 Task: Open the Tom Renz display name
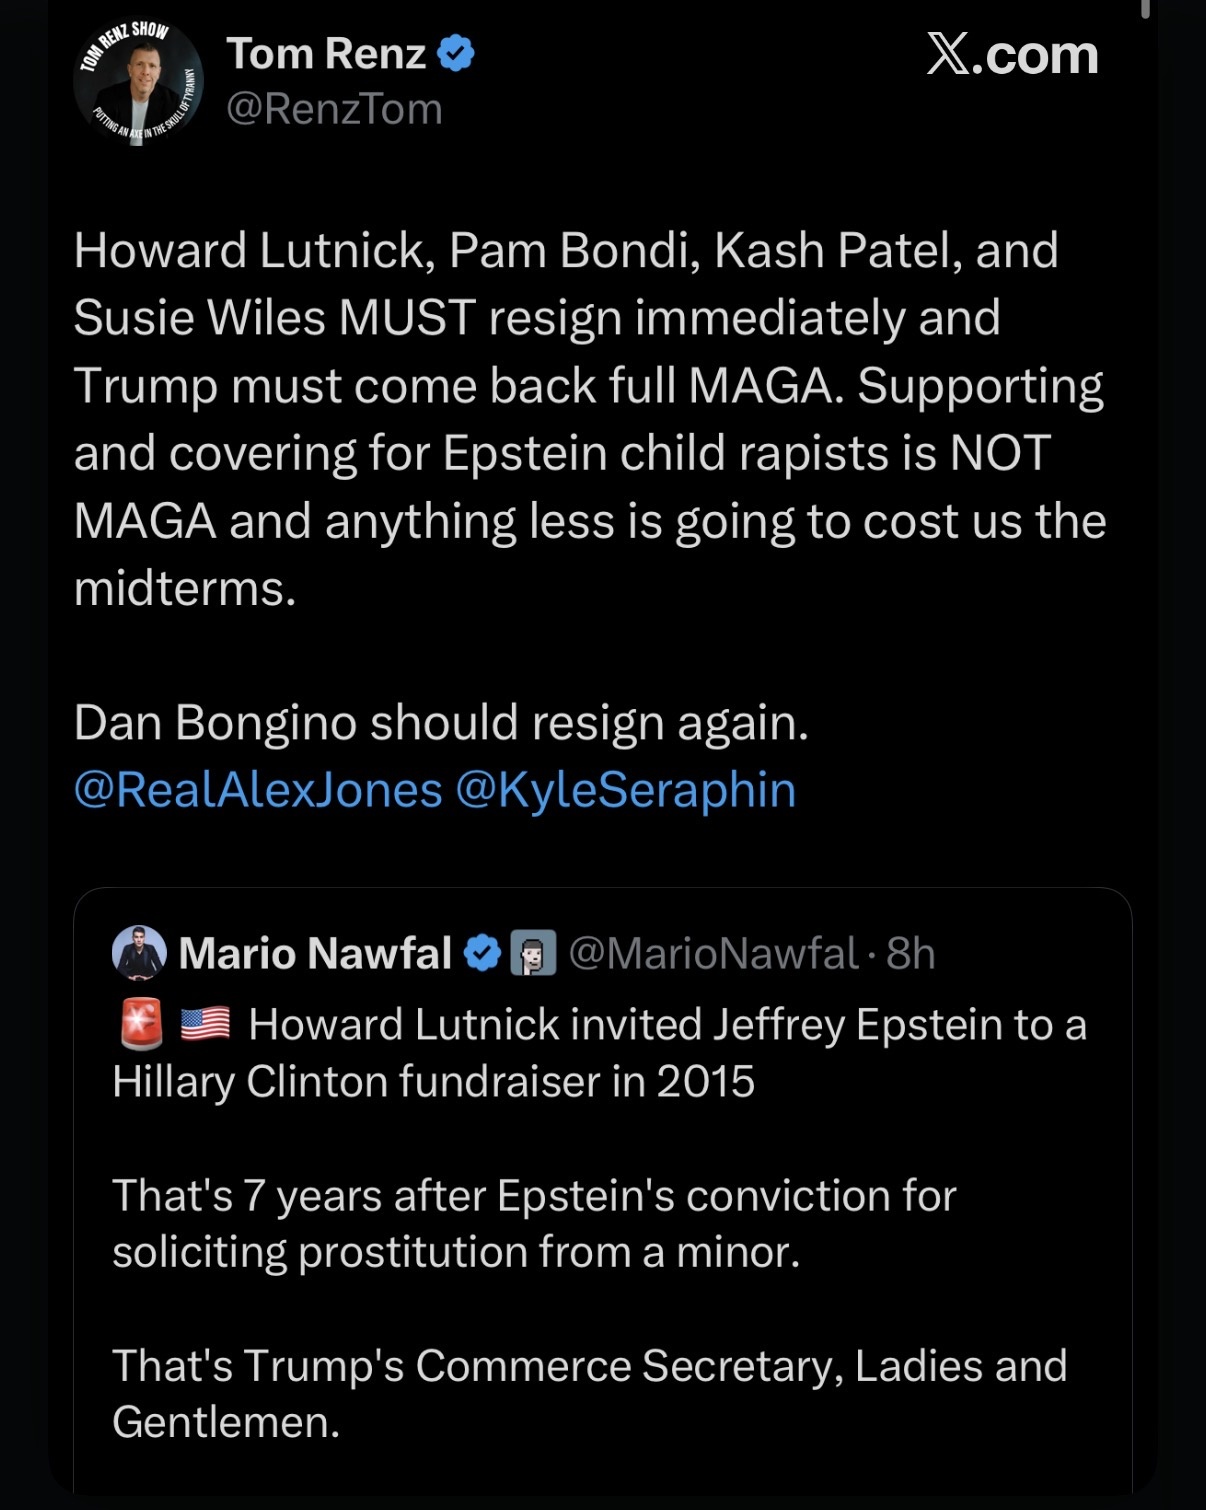(326, 54)
